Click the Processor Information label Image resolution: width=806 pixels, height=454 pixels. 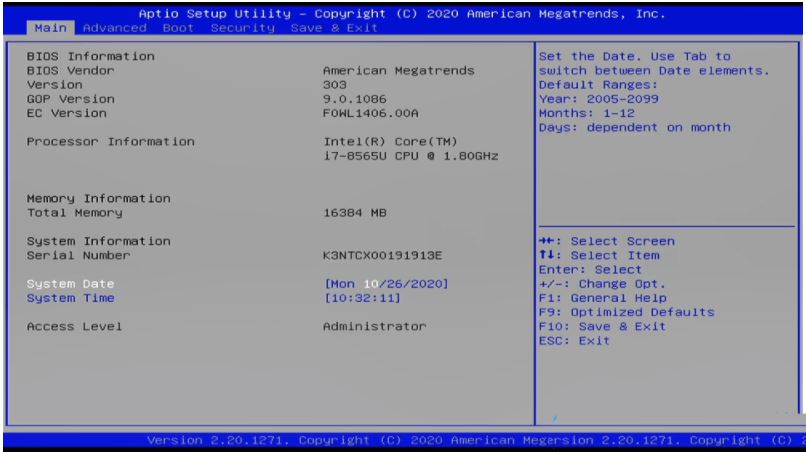click(x=111, y=141)
